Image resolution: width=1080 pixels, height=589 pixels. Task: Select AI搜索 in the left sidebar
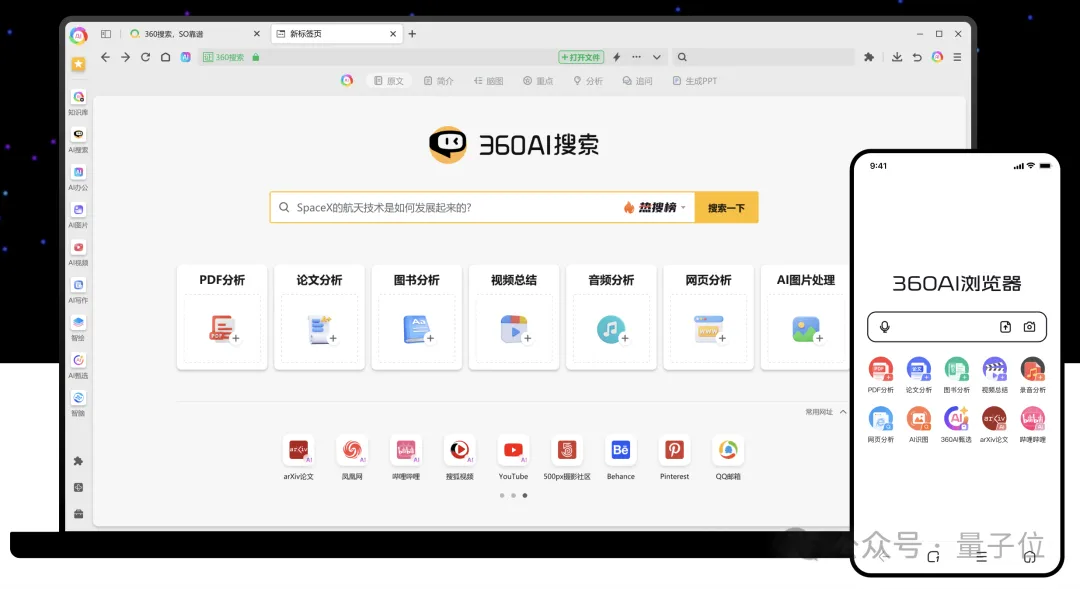[x=79, y=138]
